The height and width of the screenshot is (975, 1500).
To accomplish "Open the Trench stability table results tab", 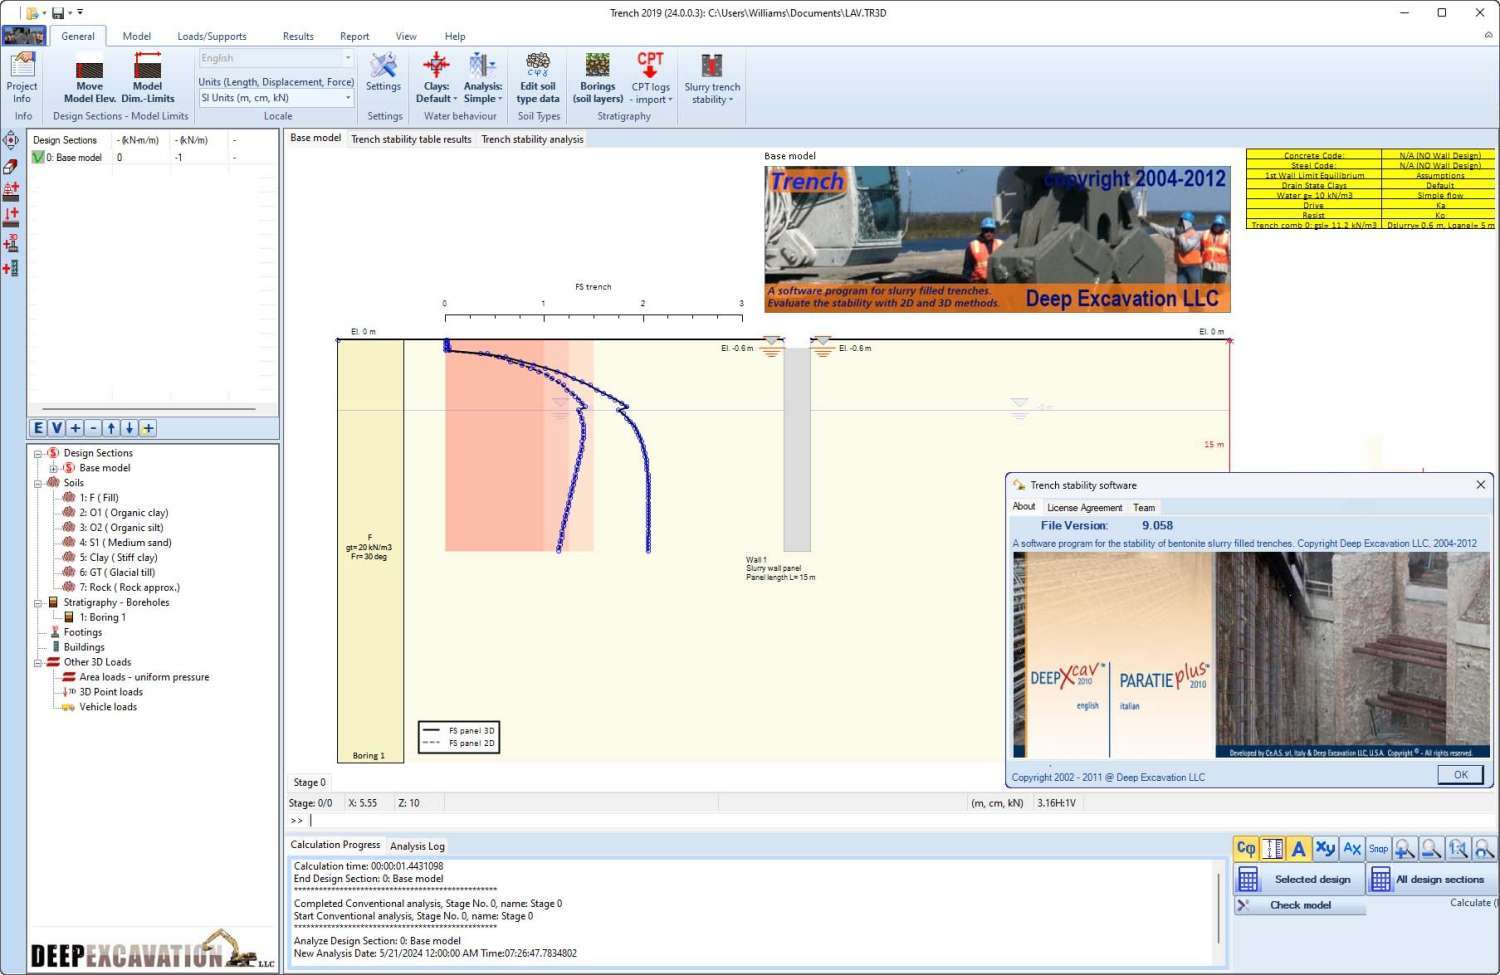I will pos(411,139).
